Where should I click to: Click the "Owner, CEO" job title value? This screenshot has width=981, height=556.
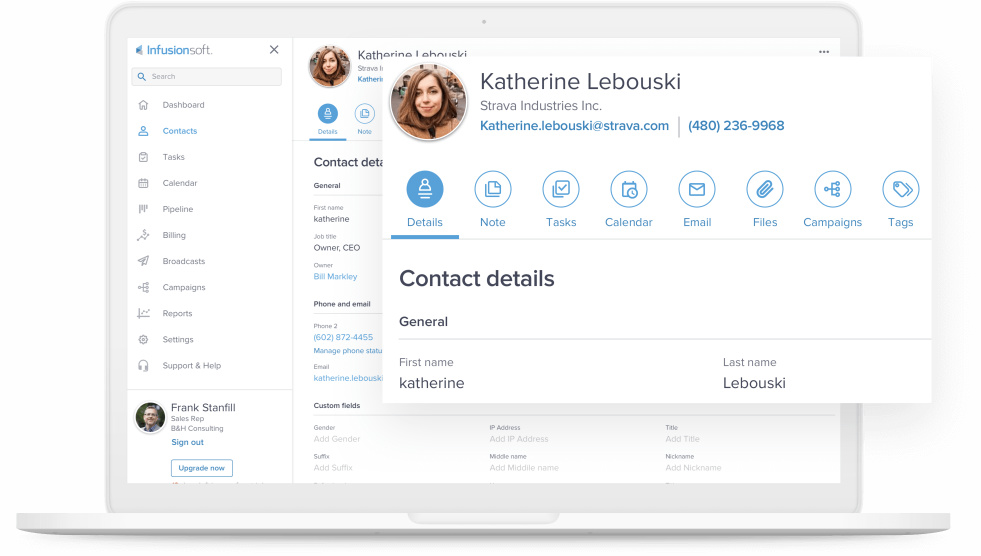point(337,248)
